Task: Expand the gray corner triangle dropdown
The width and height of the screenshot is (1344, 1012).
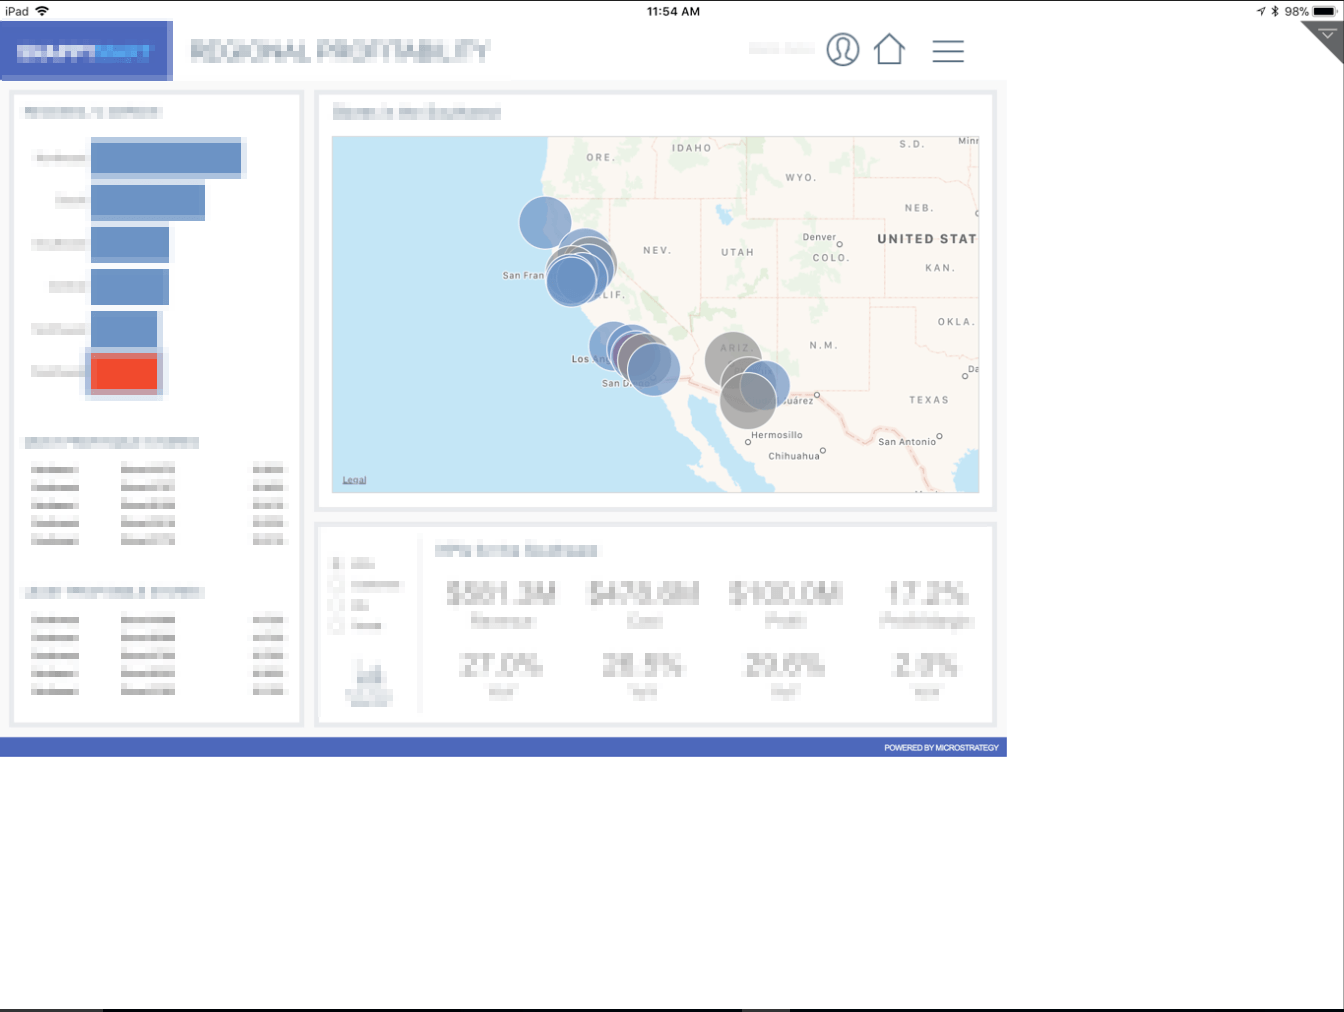Action: [x=1325, y=39]
